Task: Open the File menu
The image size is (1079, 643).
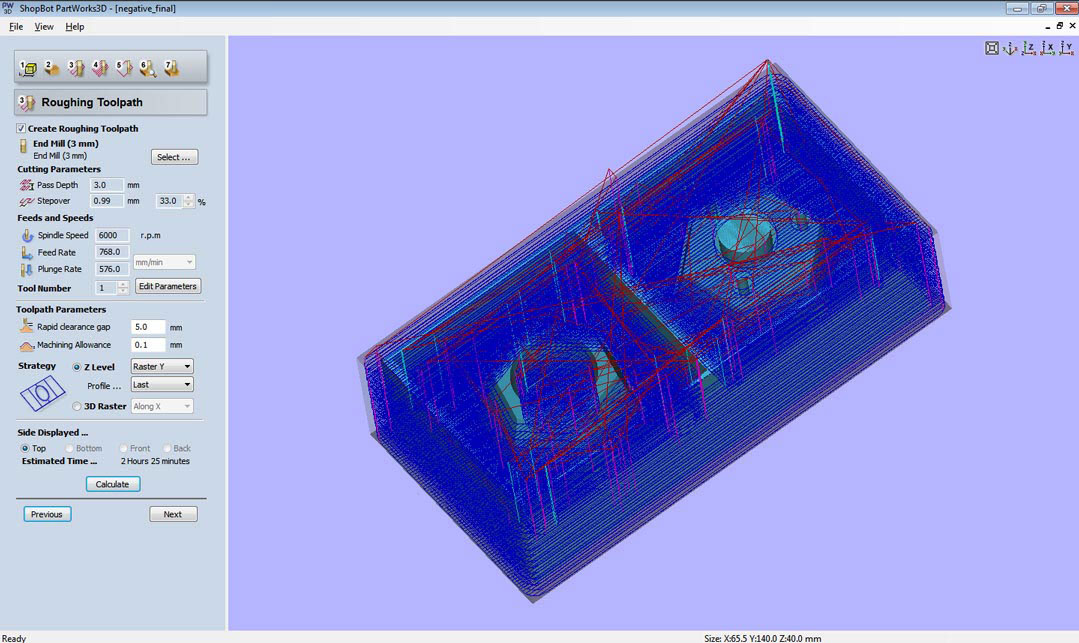Action: pyautogui.click(x=16, y=27)
